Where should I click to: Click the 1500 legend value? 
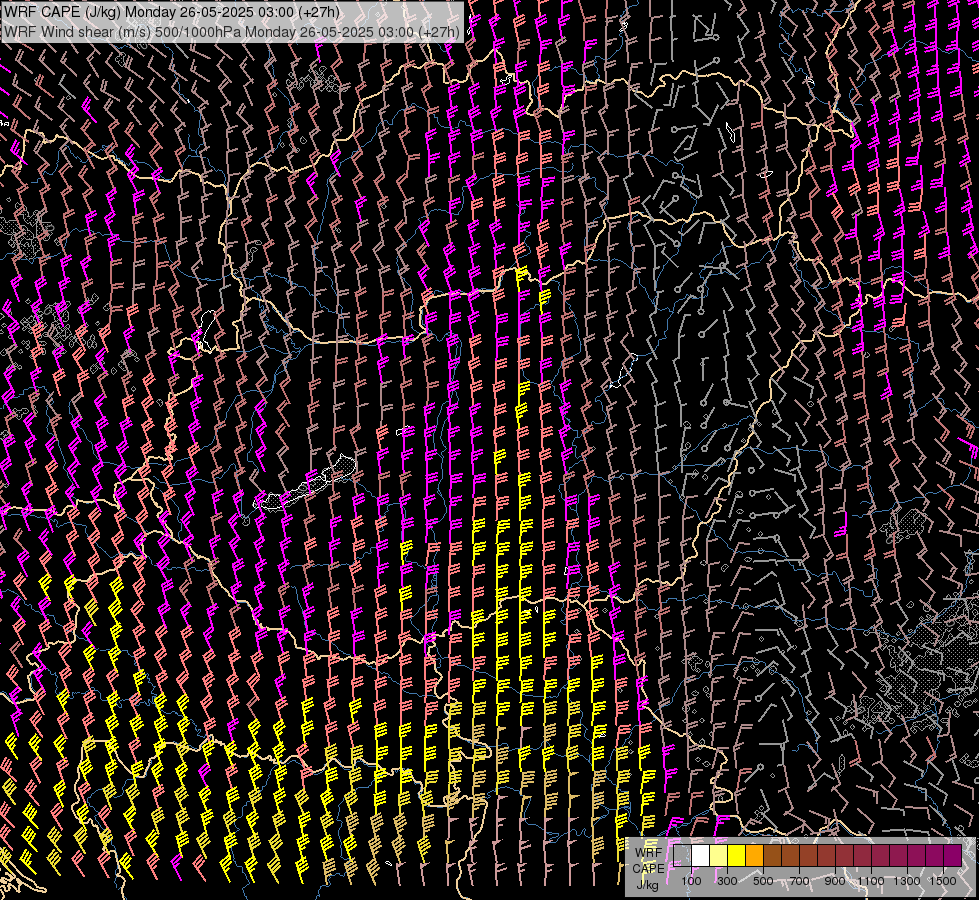pos(943,881)
